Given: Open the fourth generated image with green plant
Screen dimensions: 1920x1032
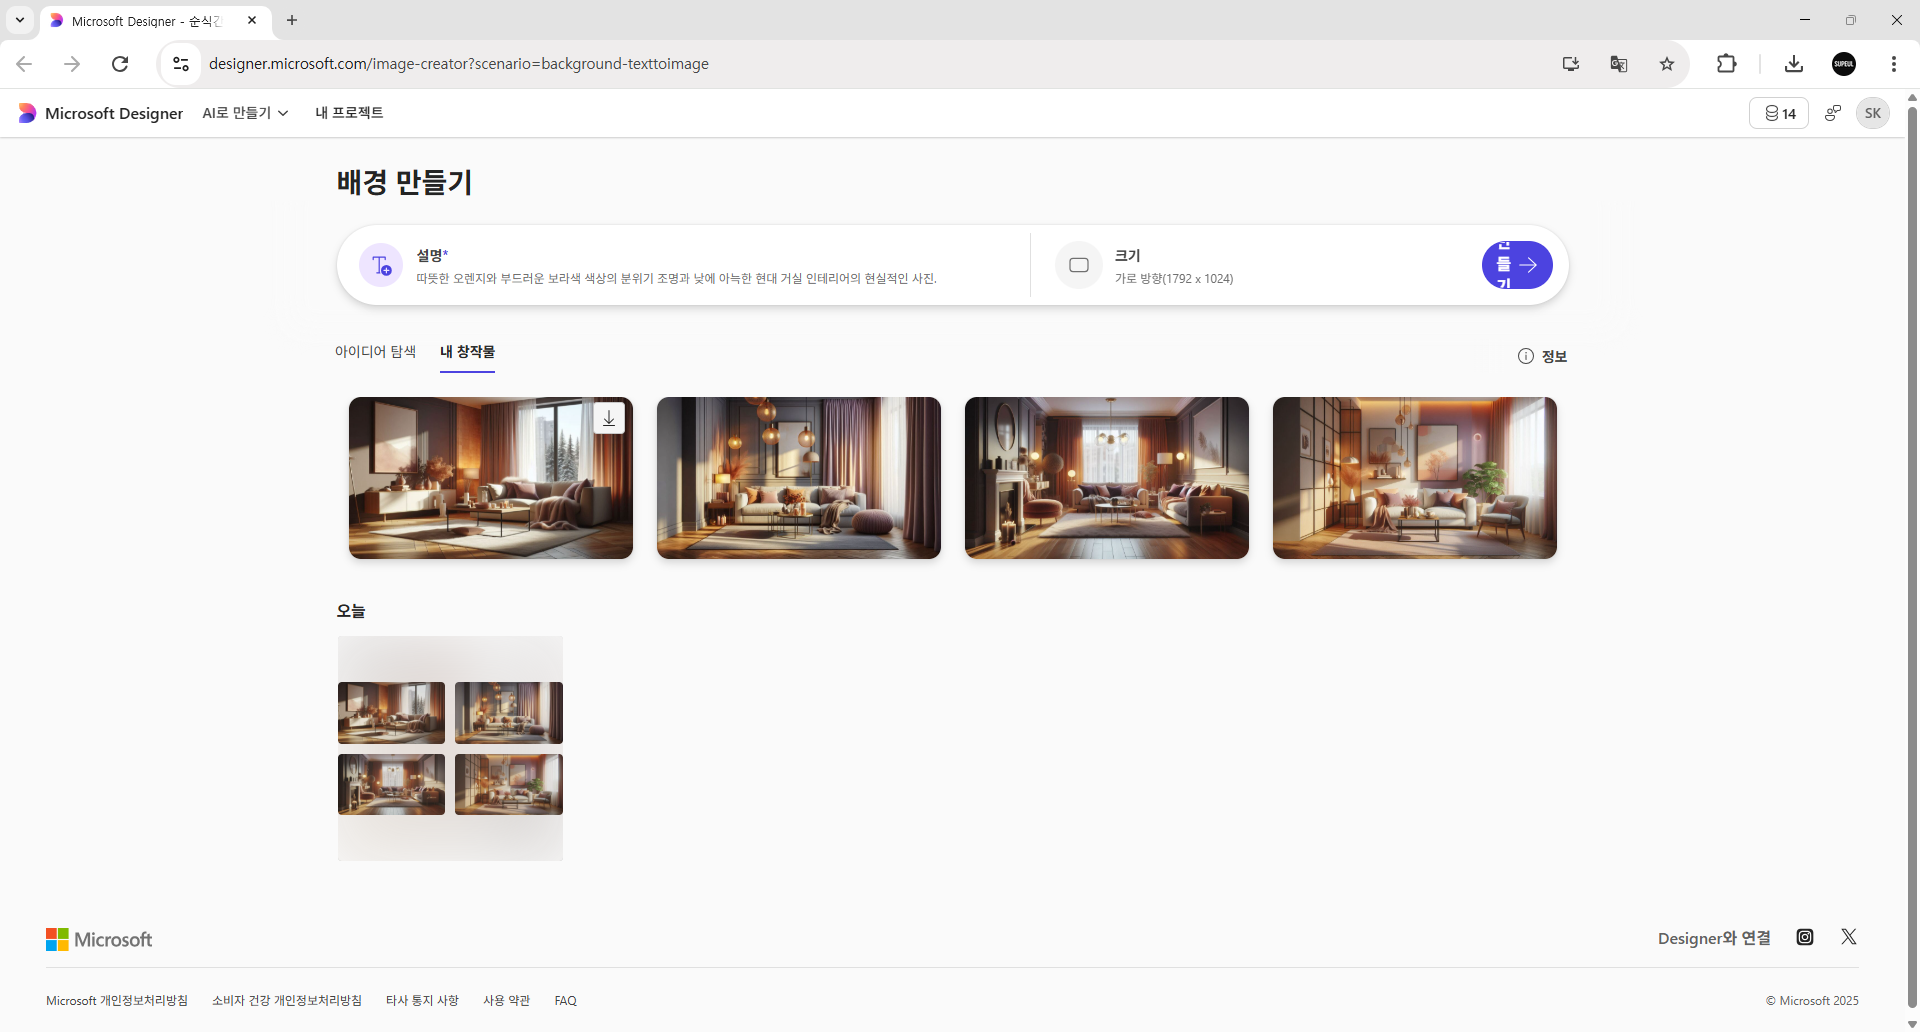Looking at the screenshot, I should pos(1414,478).
